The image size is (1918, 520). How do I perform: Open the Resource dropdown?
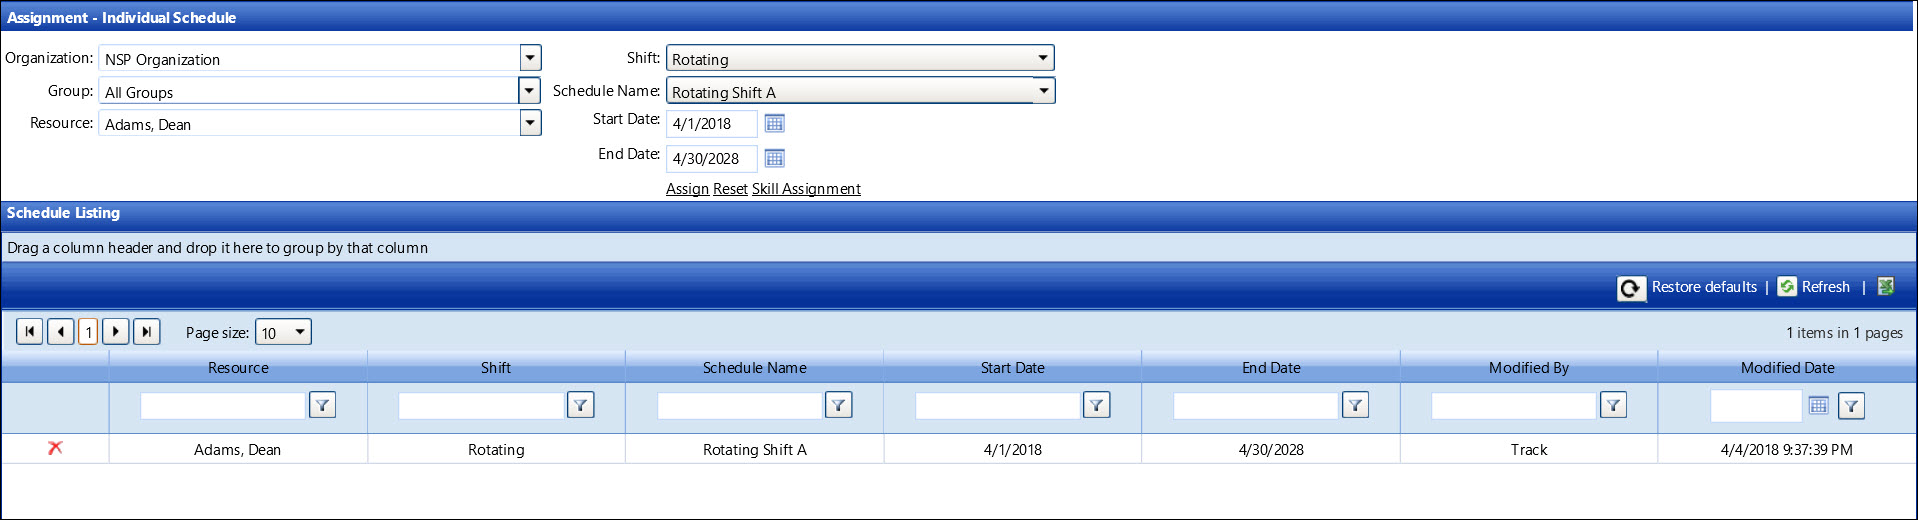(530, 123)
